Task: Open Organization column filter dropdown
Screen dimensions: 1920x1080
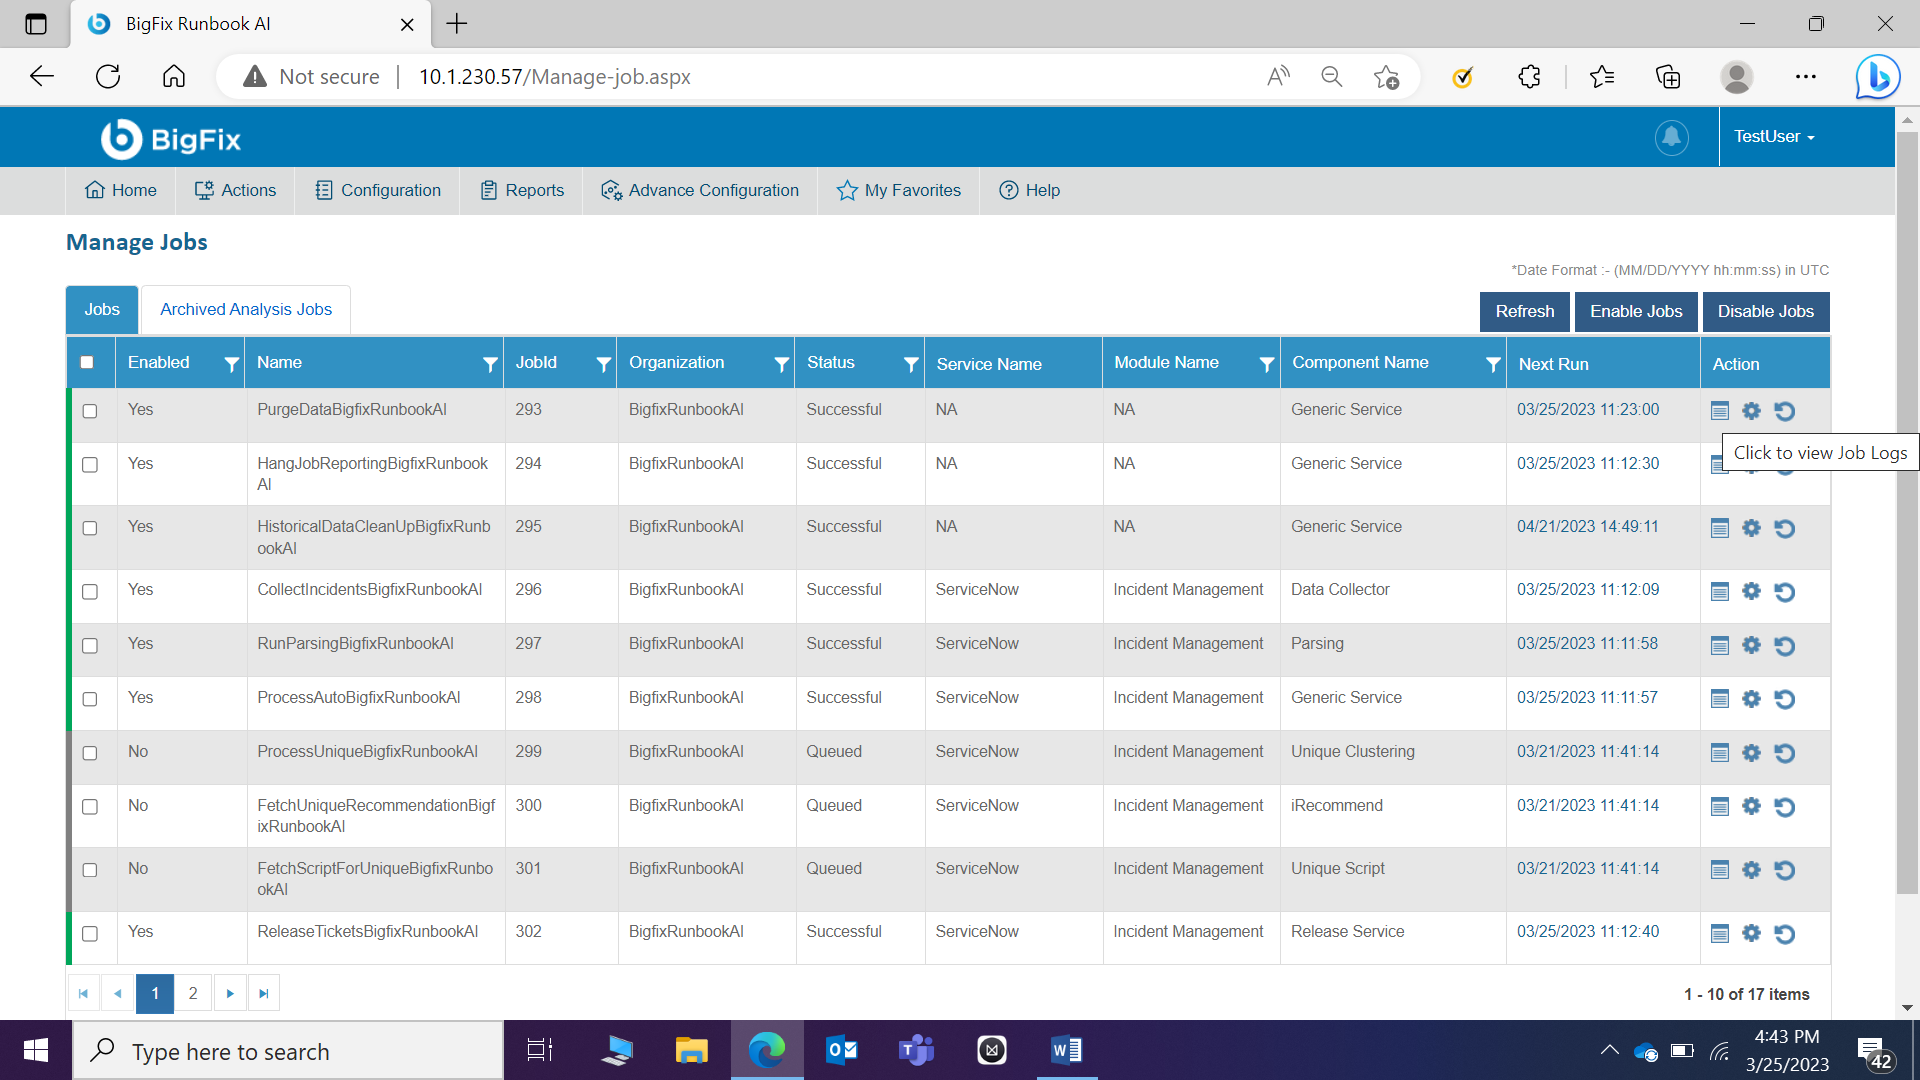Action: [781, 365]
